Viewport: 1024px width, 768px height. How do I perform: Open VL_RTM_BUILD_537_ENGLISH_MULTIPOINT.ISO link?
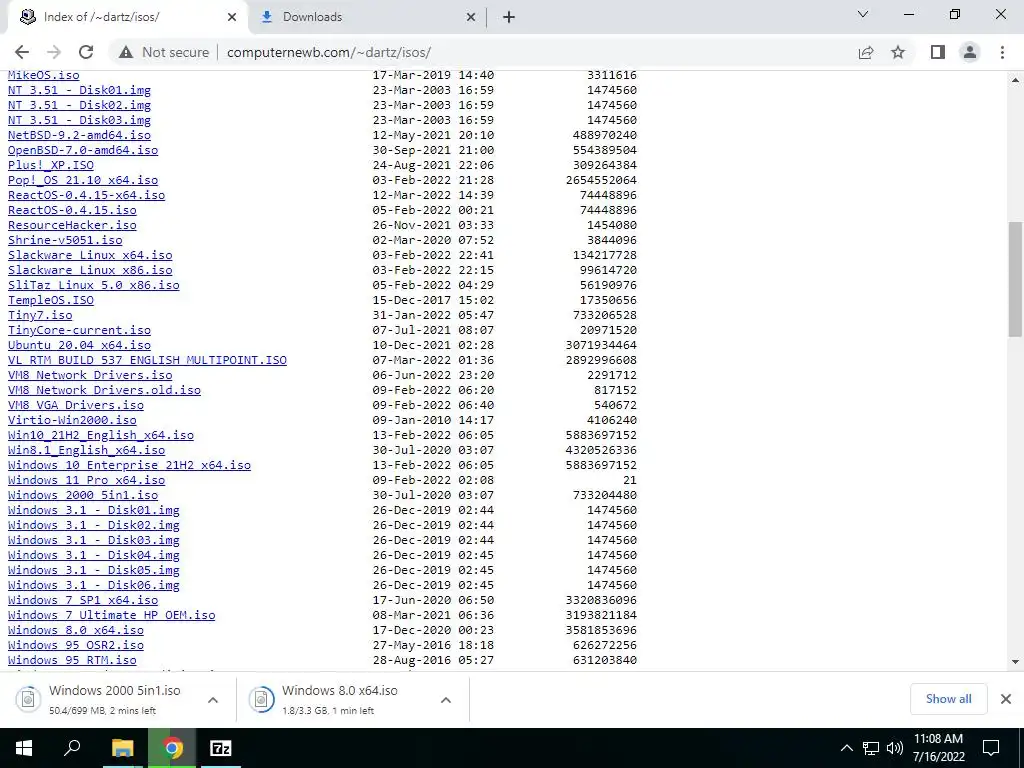[x=148, y=360]
